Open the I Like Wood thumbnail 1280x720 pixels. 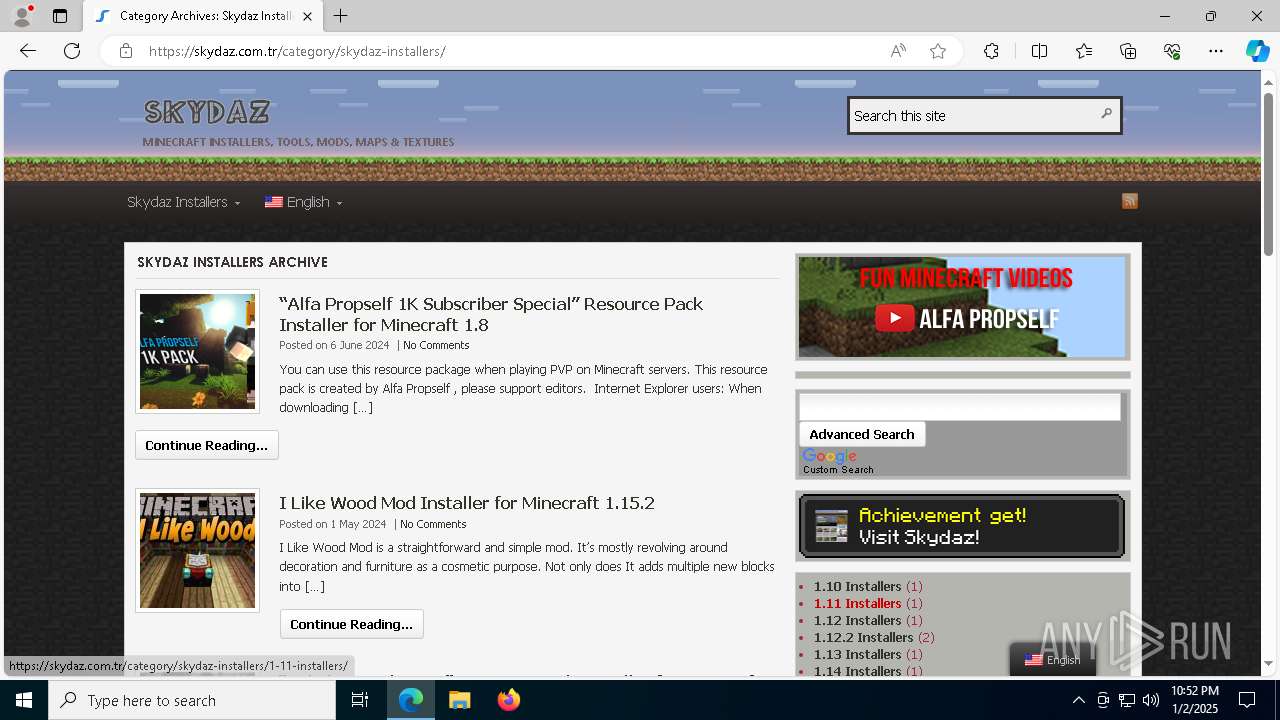[x=197, y=550]
